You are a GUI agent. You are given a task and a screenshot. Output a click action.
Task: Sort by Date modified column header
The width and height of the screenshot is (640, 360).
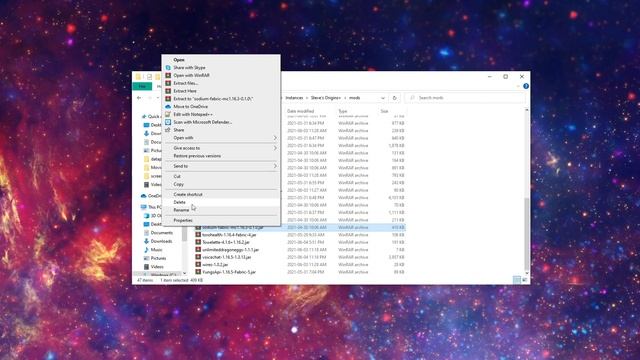300,111
